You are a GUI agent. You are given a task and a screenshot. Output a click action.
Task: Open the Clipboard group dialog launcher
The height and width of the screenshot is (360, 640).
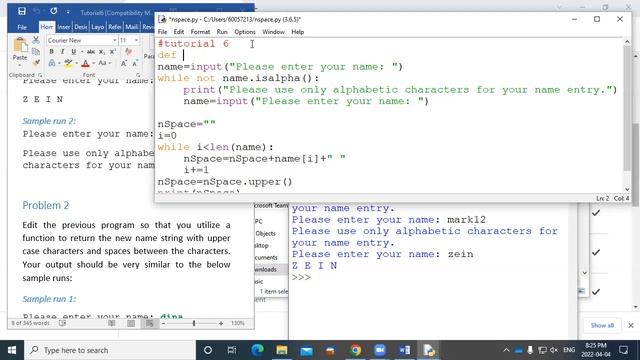(40, 75)
